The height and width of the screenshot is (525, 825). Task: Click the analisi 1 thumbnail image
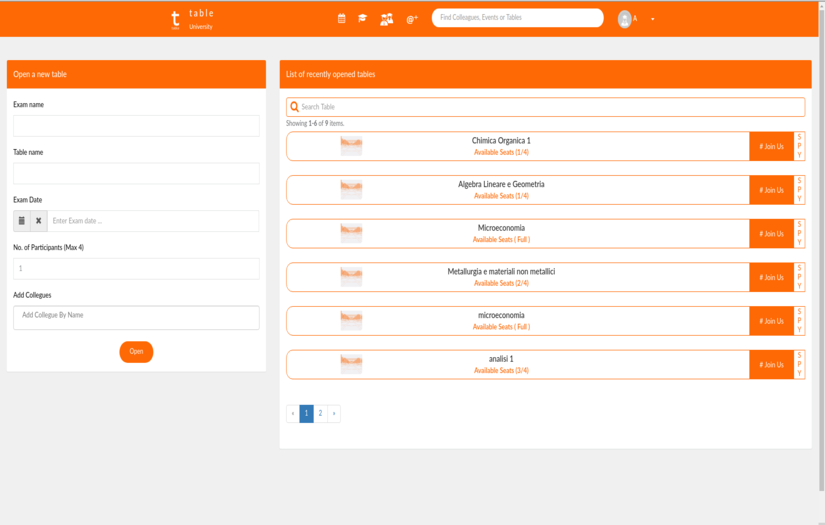click(x=351, y=365)
